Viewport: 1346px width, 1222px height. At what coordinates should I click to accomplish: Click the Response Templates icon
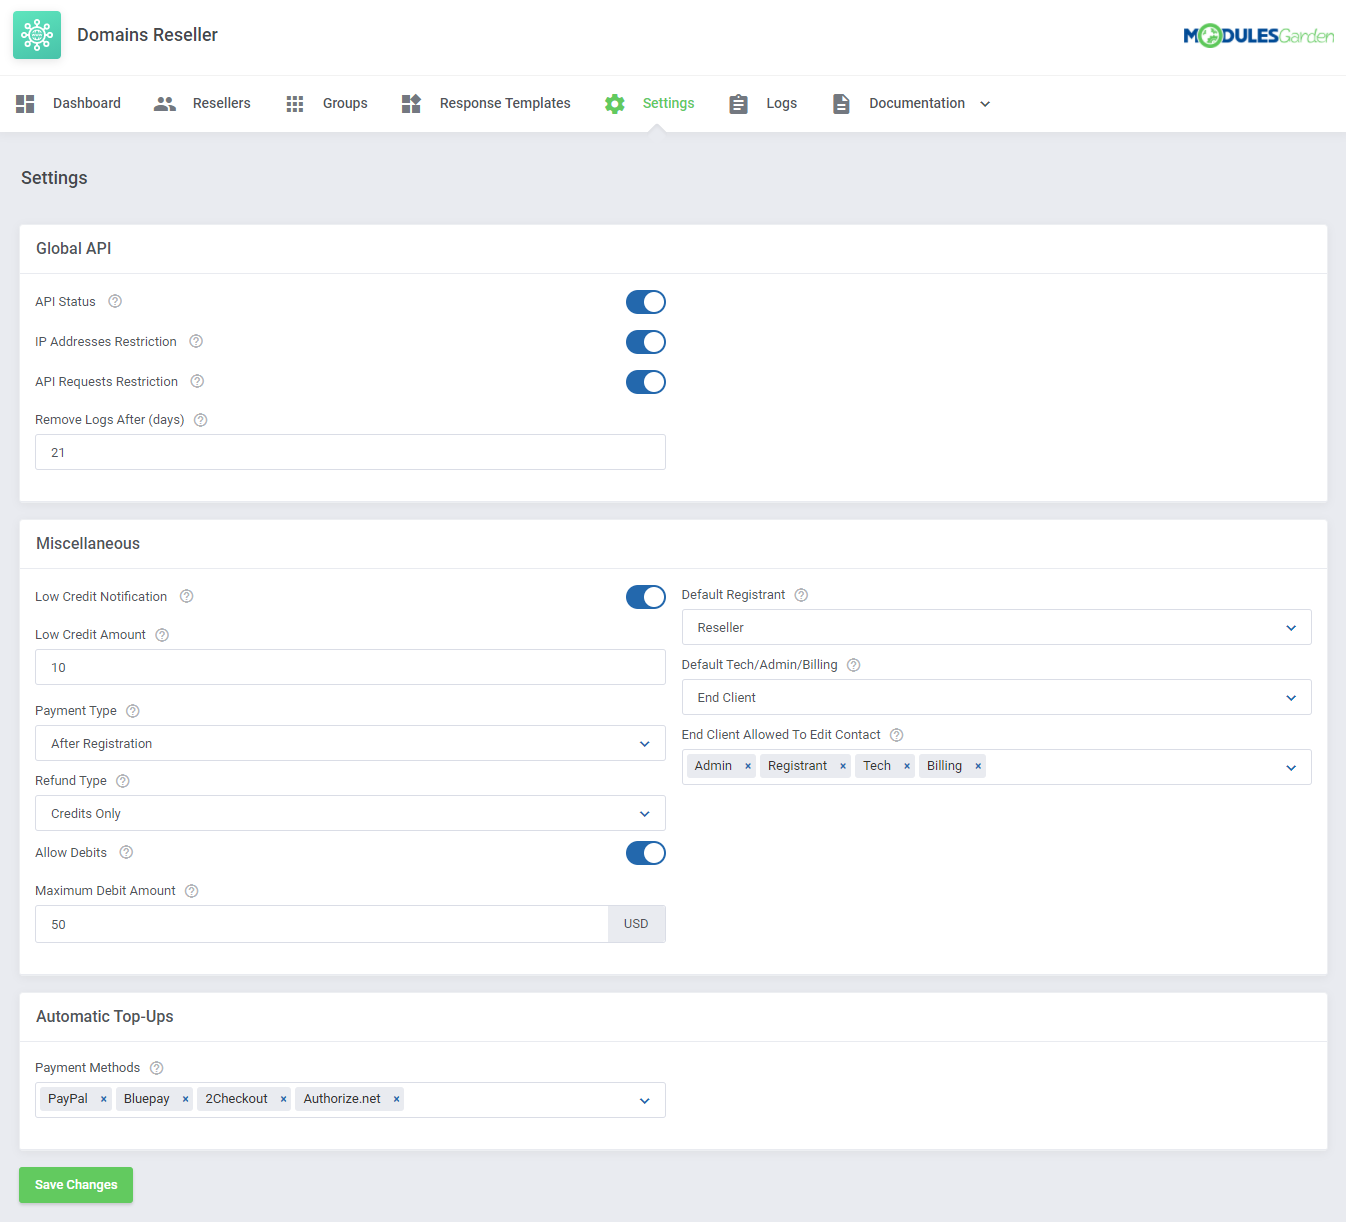point(410,103)
